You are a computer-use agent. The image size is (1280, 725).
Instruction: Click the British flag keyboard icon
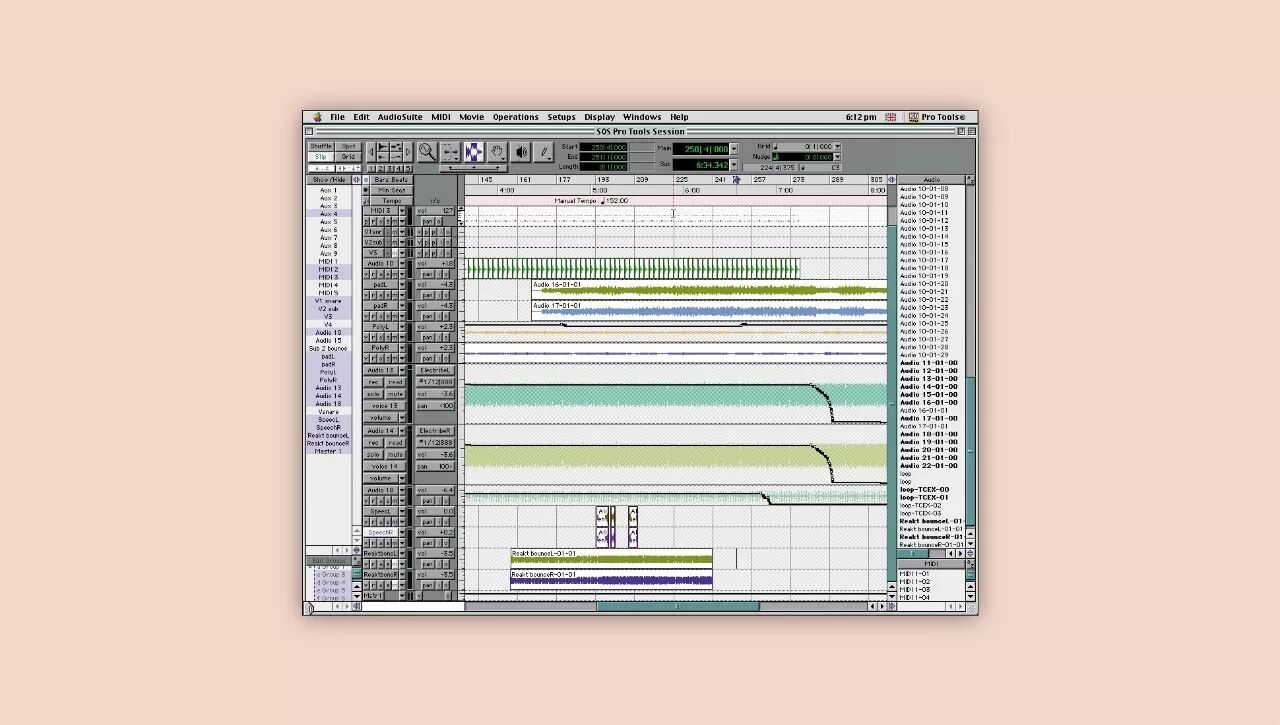[x=891, y=117]
